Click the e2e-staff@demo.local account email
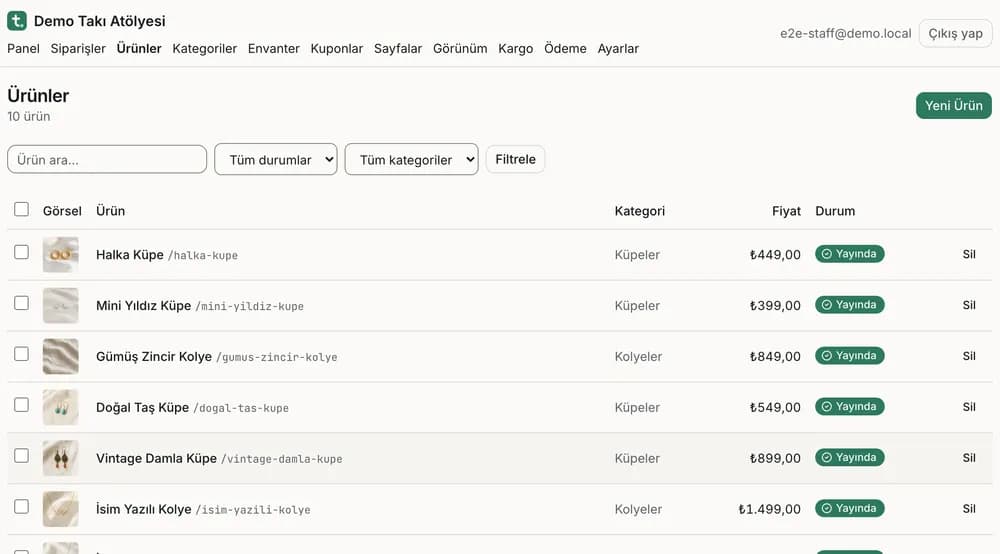The height and width of the screenshot is (554, 1000). coord(846,33)
